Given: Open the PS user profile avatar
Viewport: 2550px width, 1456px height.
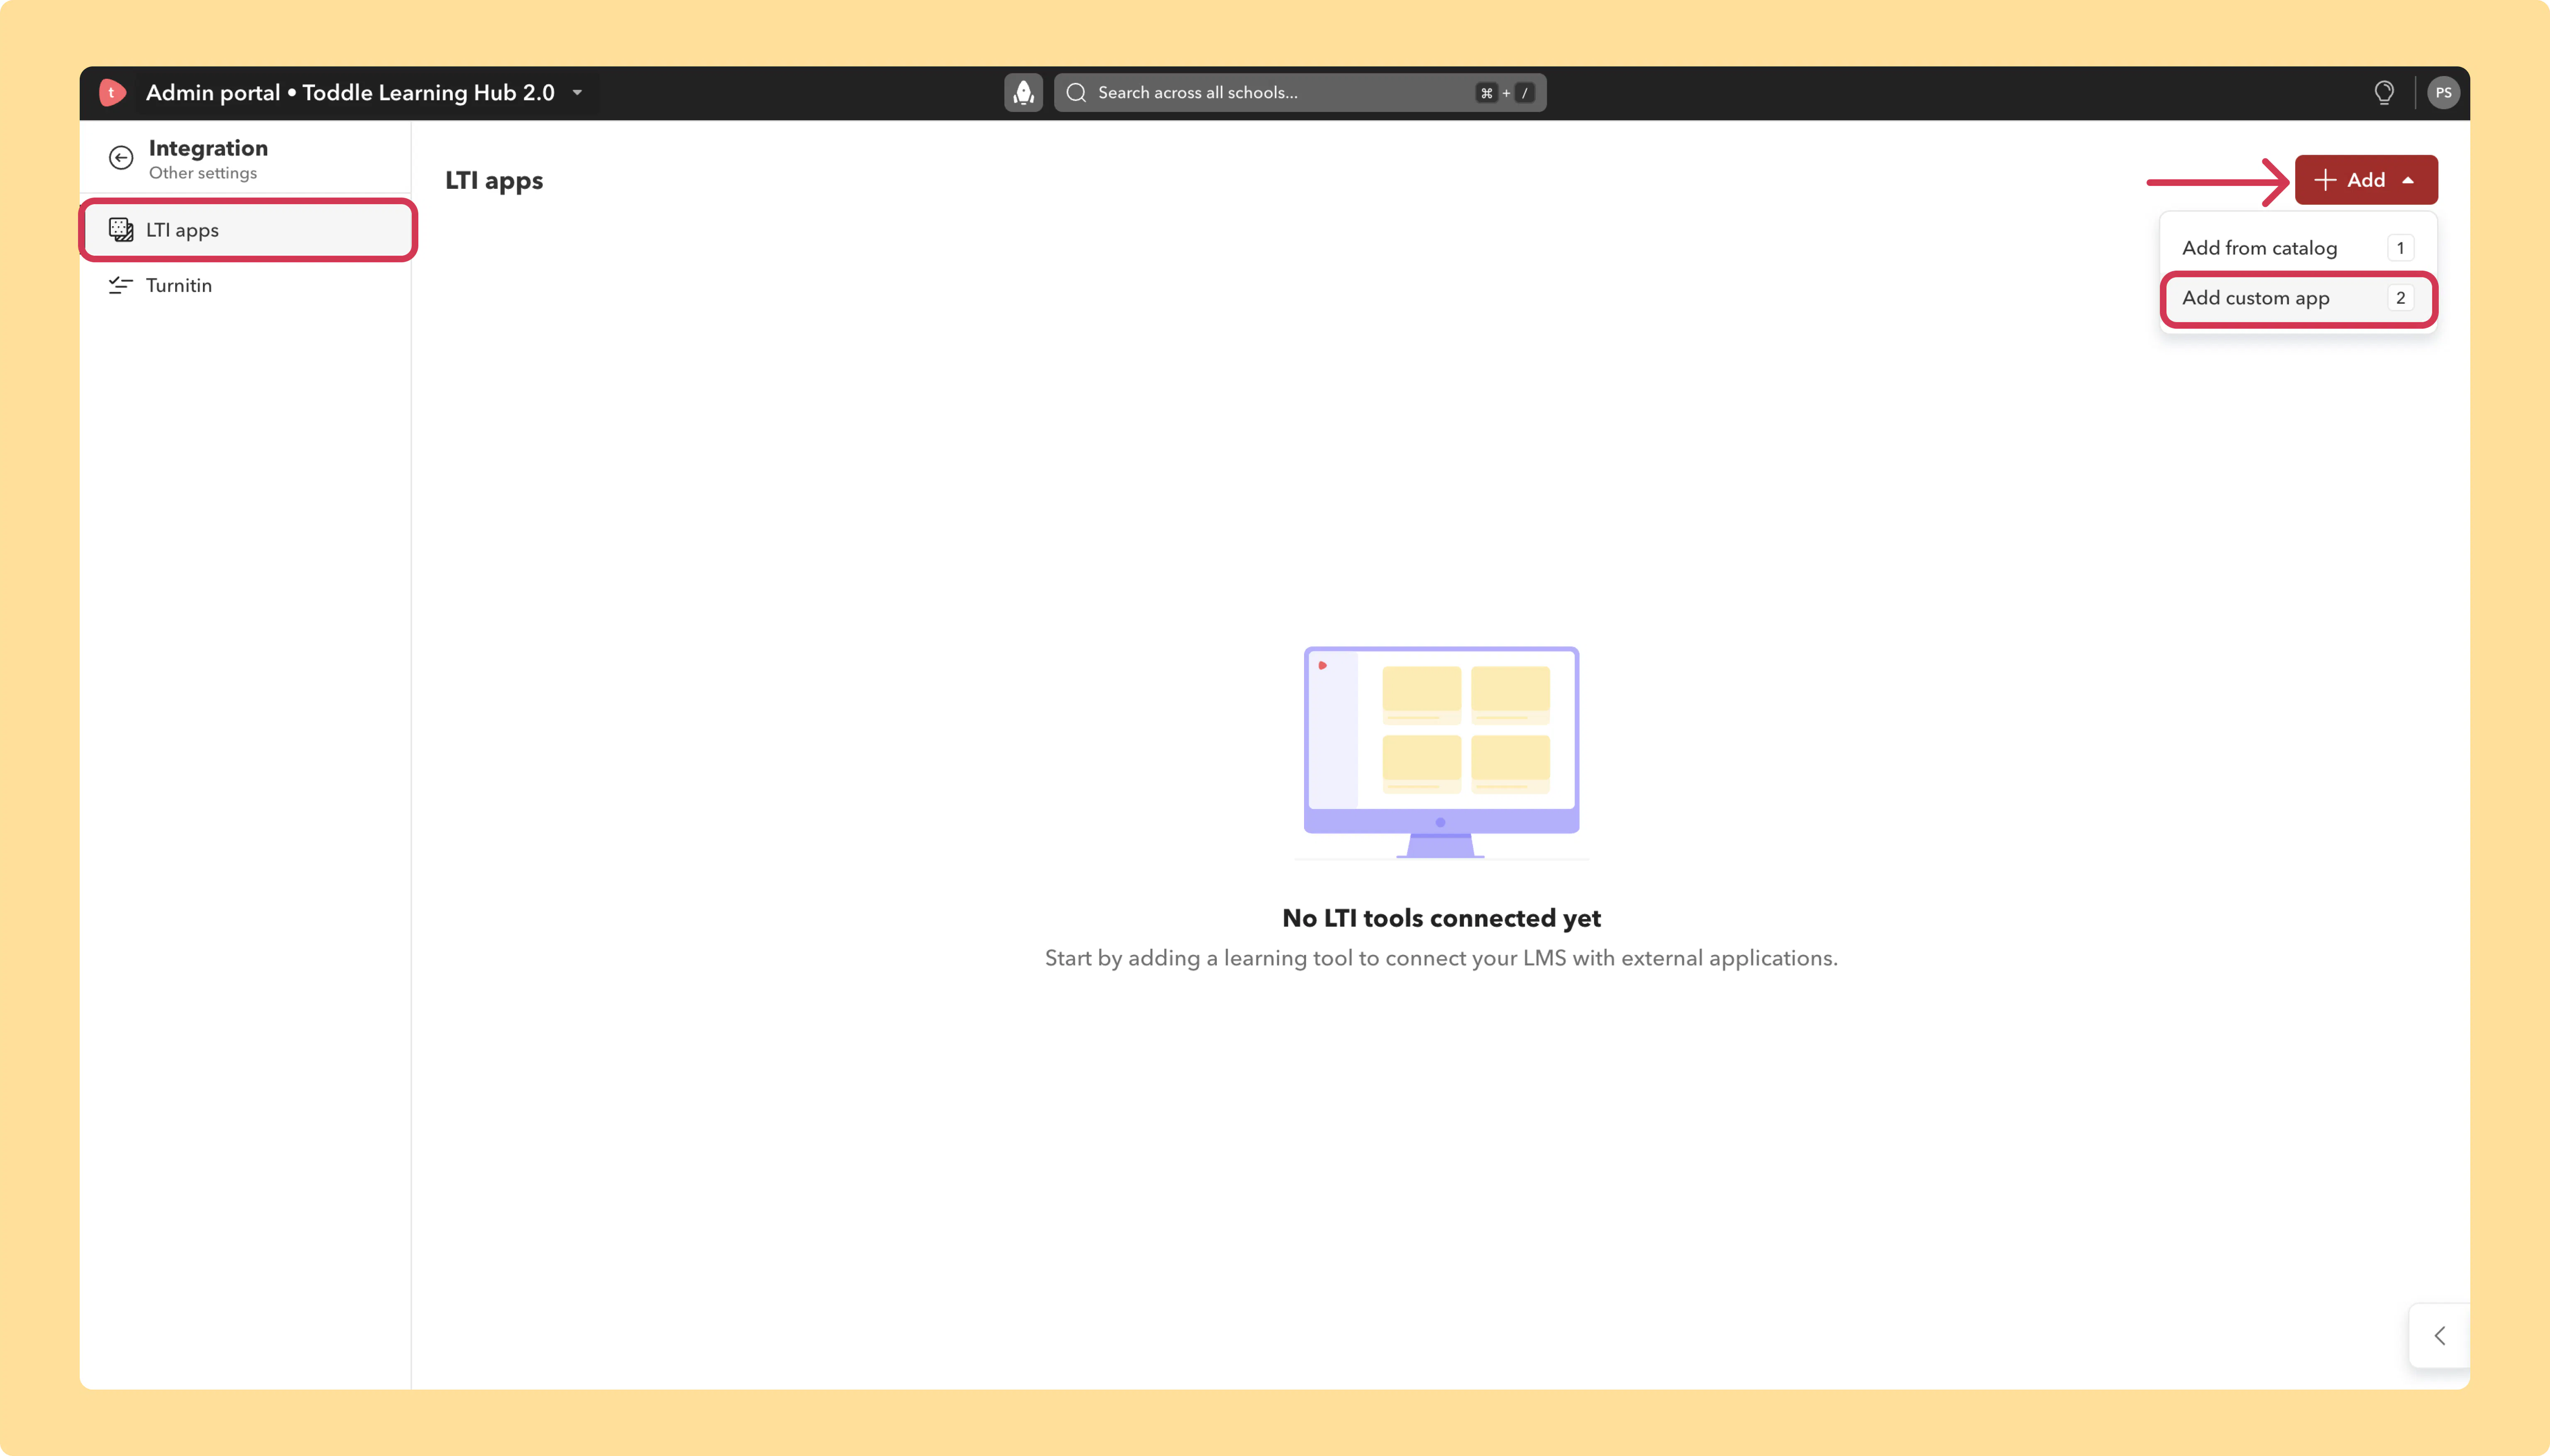Looking at the screenshot, I should 2443,93.
